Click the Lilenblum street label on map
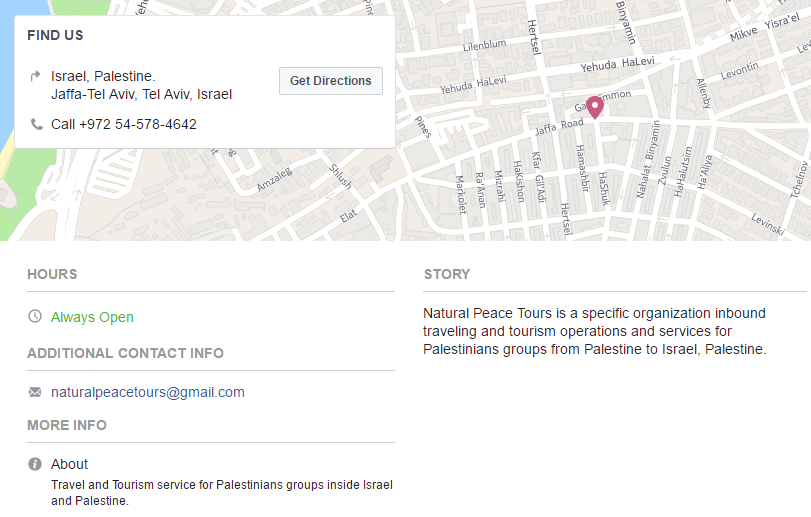The image size is (811, 517). [x=485, y=45]
